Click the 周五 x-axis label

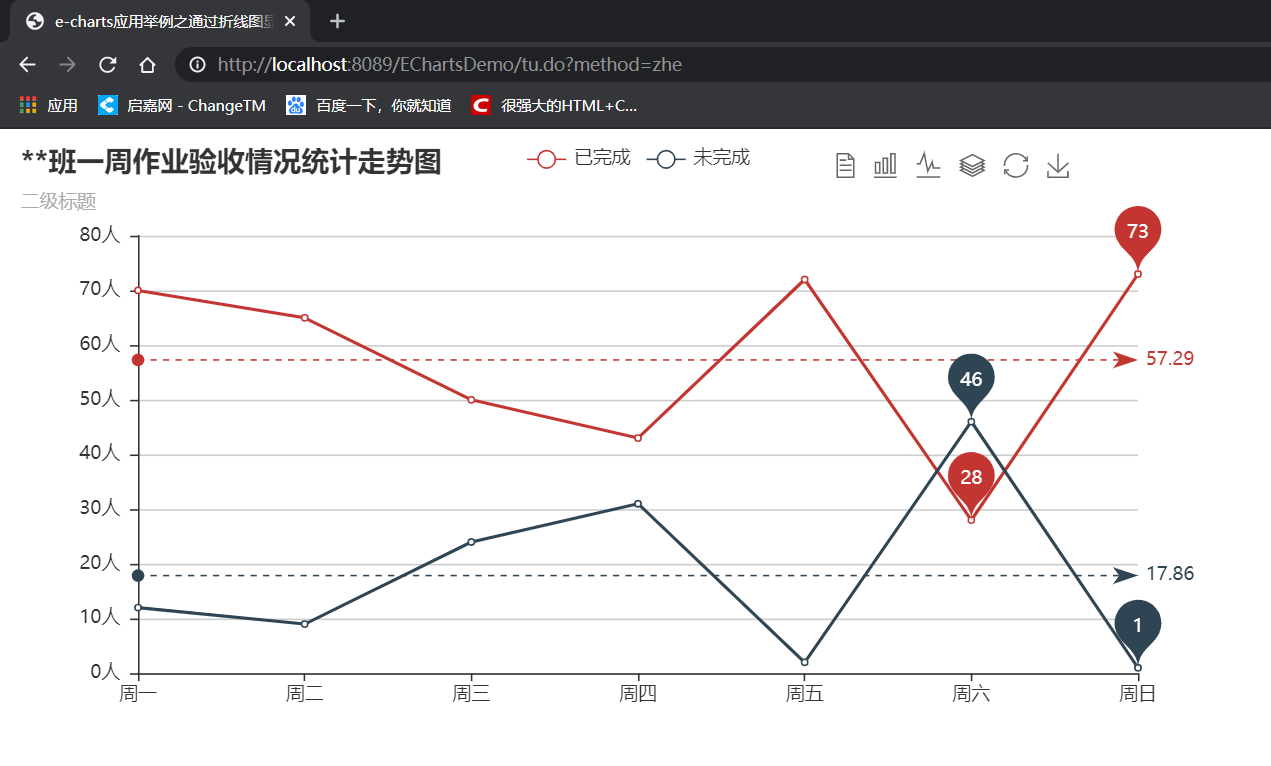804,694
